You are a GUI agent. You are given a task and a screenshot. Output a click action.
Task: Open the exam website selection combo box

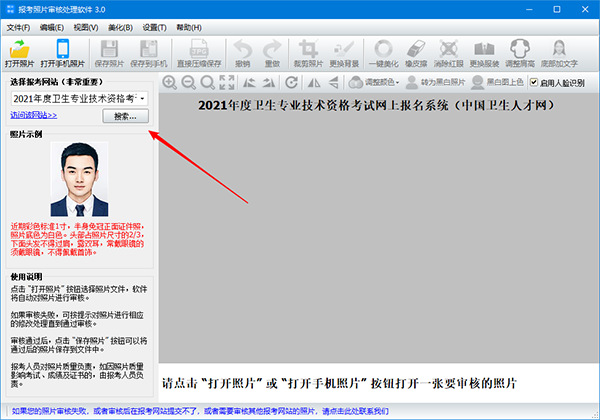coord(79,98)
